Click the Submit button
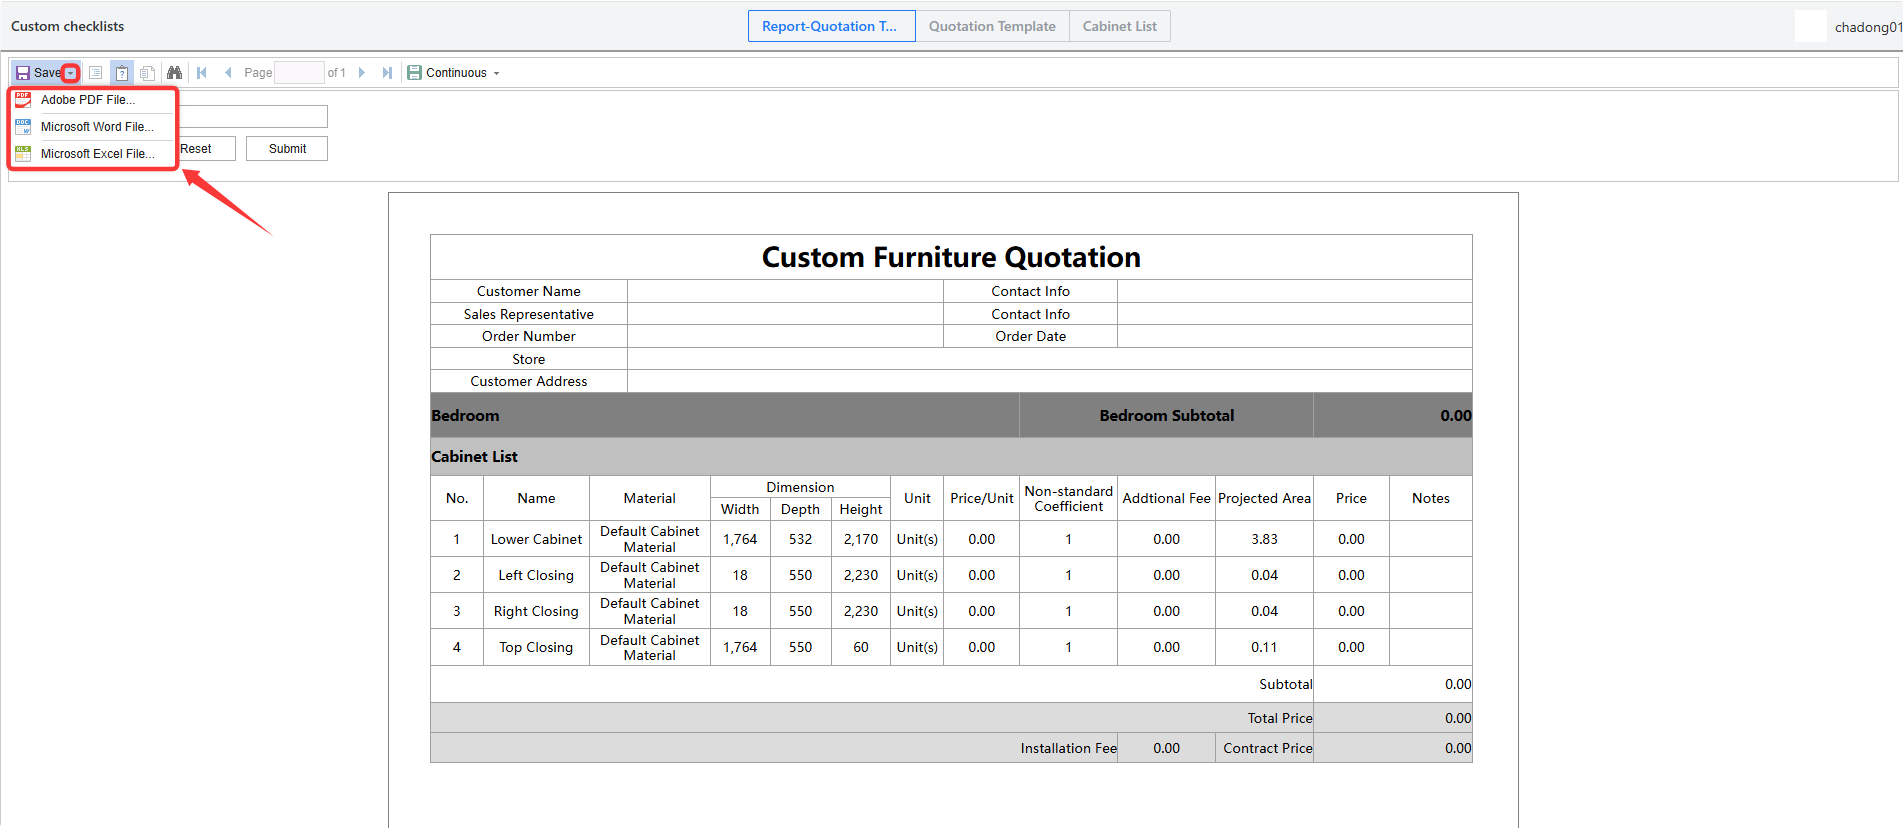This screenshot has width=1903, height=828. (x=287, y=149)
